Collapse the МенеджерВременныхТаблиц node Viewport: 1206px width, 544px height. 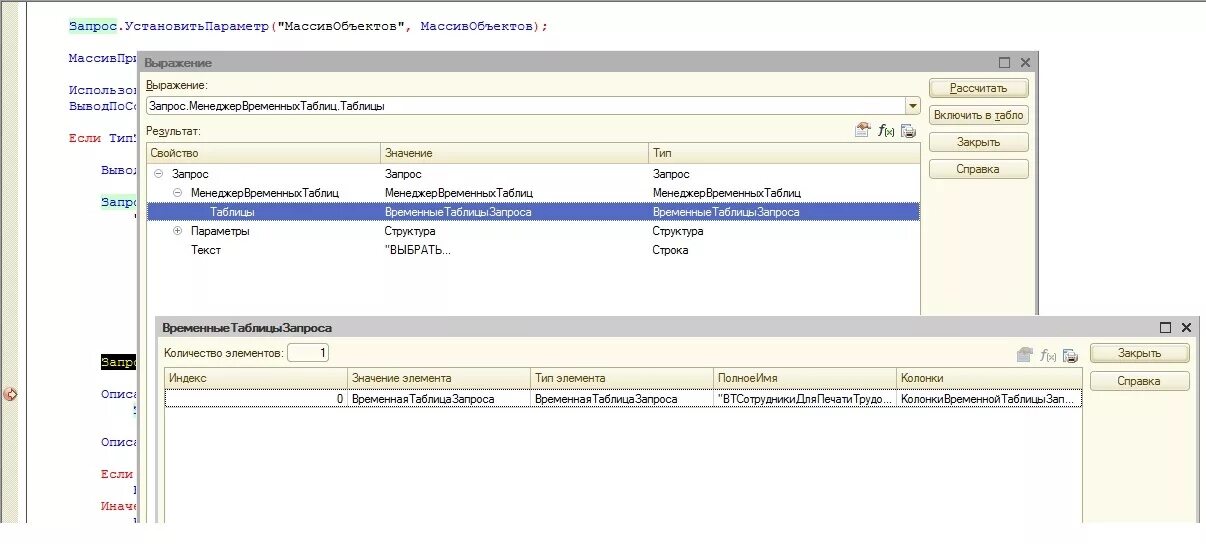(x=177, y=193)
